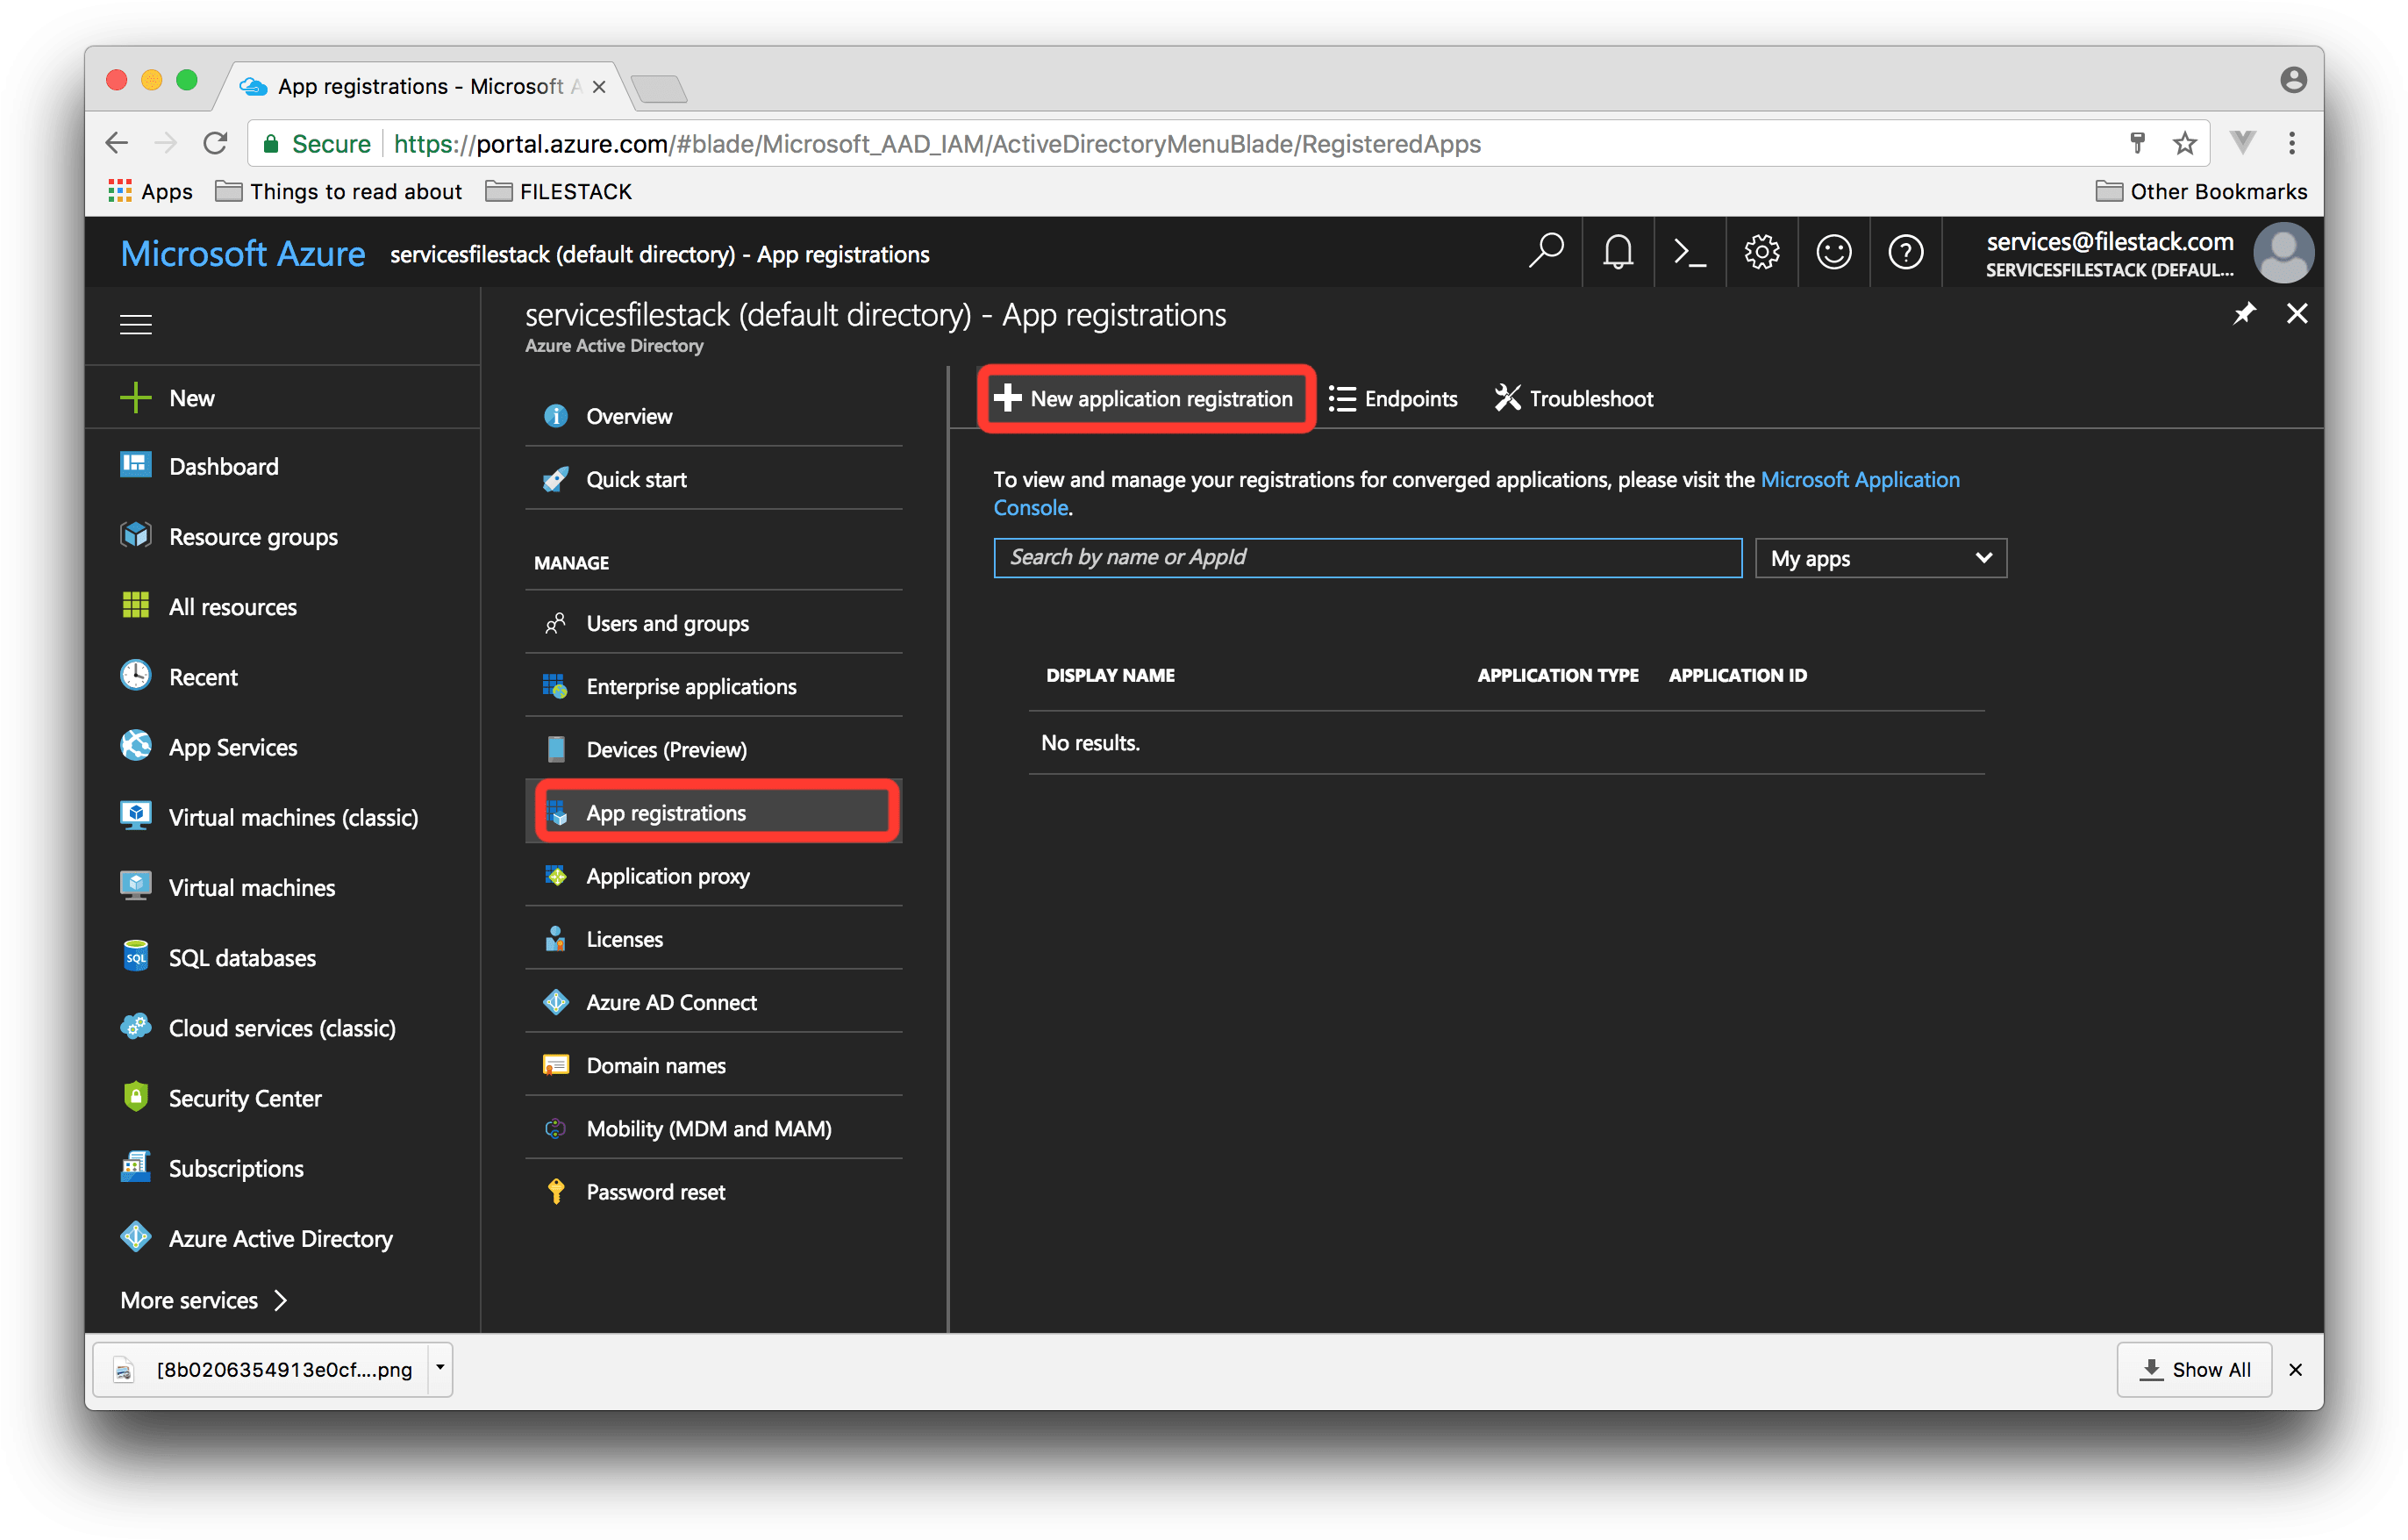Click the Recent clock icon
The width and height of the screenshot is (2408, 1540).
[x=135, y=675]
